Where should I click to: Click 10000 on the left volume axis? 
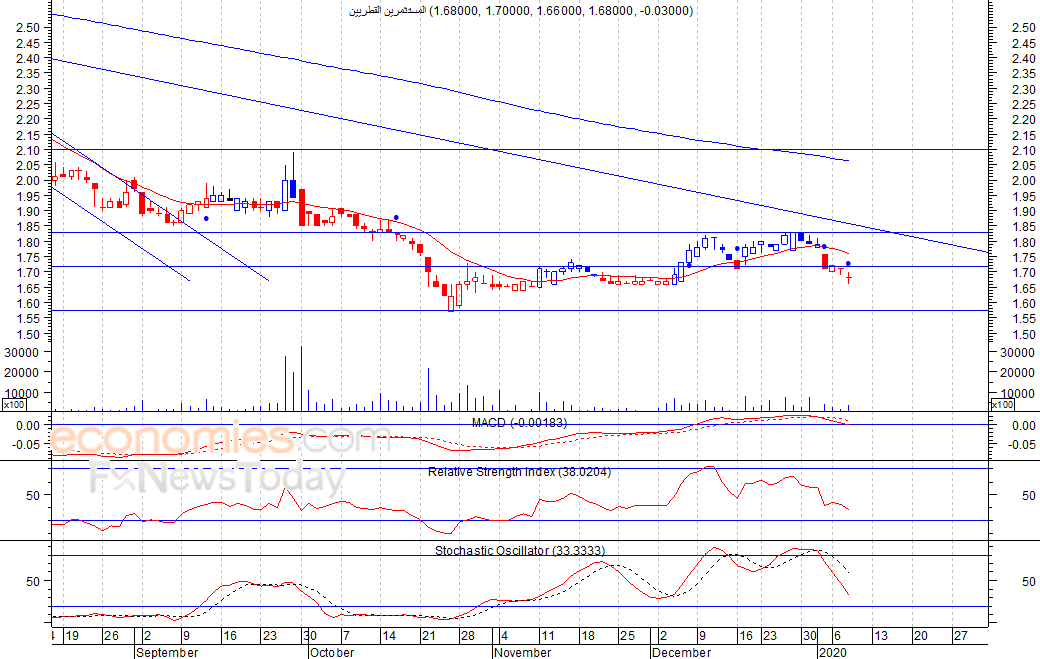tap(23, 393)
